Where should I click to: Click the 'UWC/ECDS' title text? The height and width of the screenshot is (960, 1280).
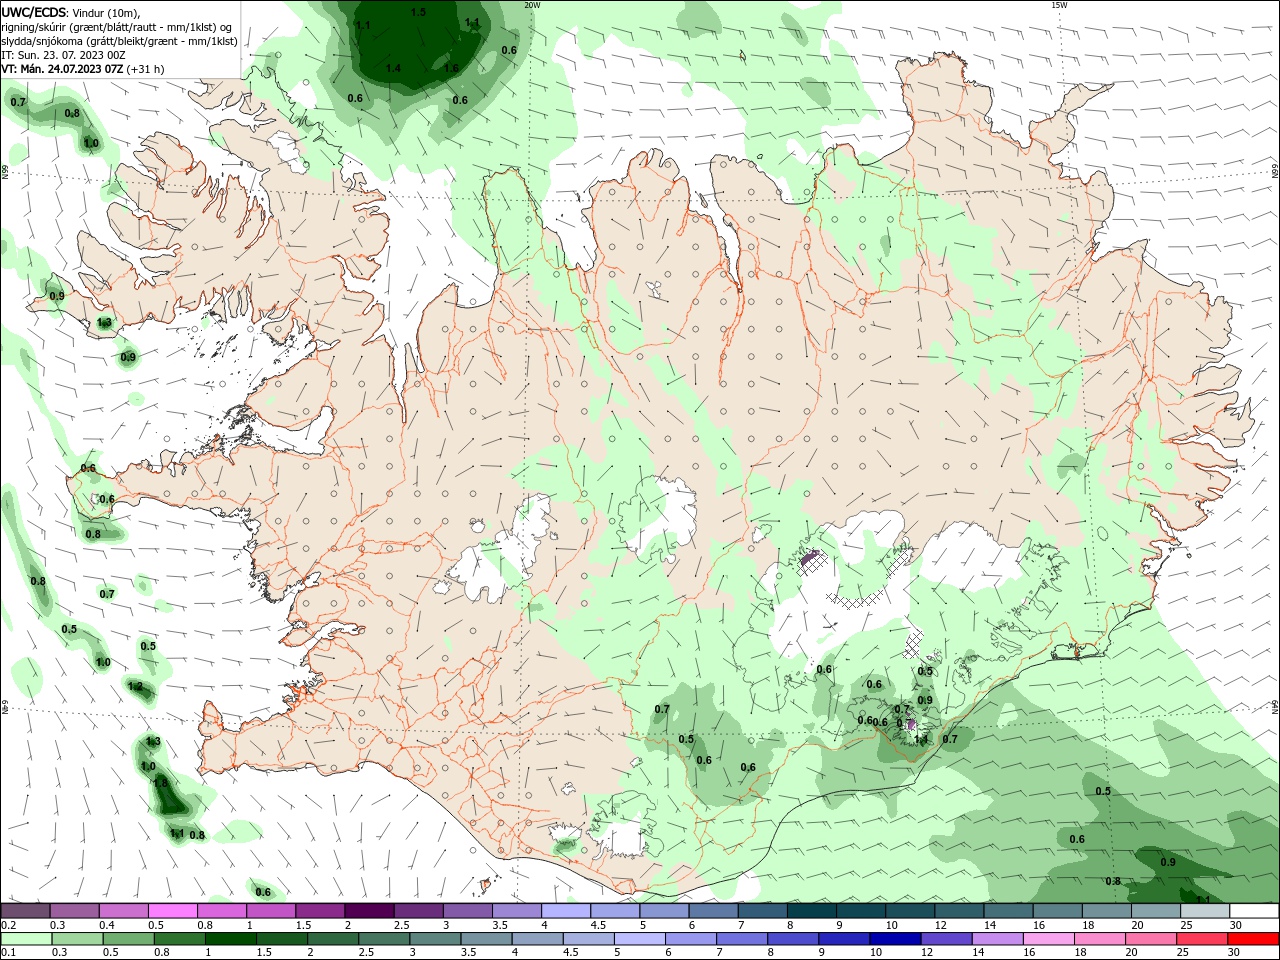click(x=34, y=12)
